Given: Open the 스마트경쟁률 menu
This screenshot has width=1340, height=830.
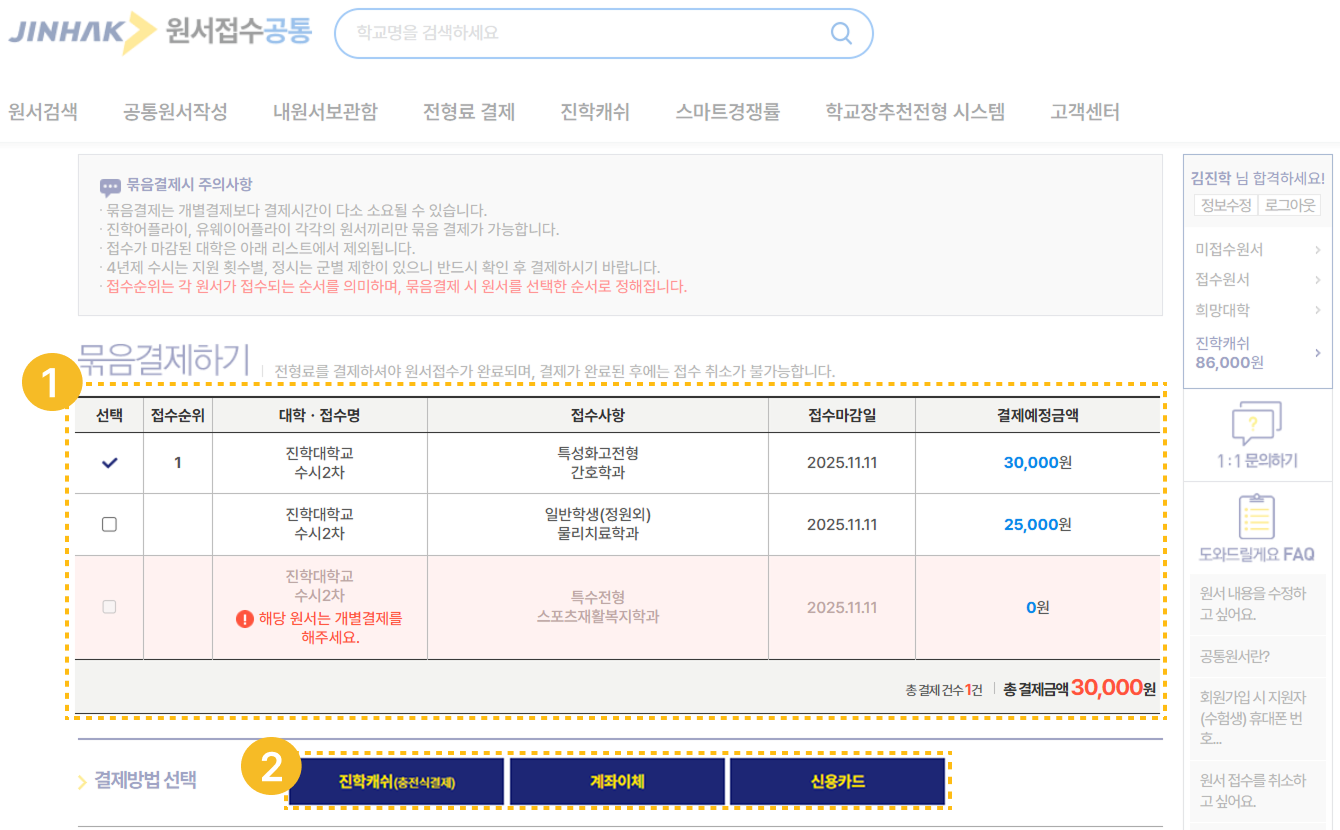Looking at the screenshot, I should (728, 112).
